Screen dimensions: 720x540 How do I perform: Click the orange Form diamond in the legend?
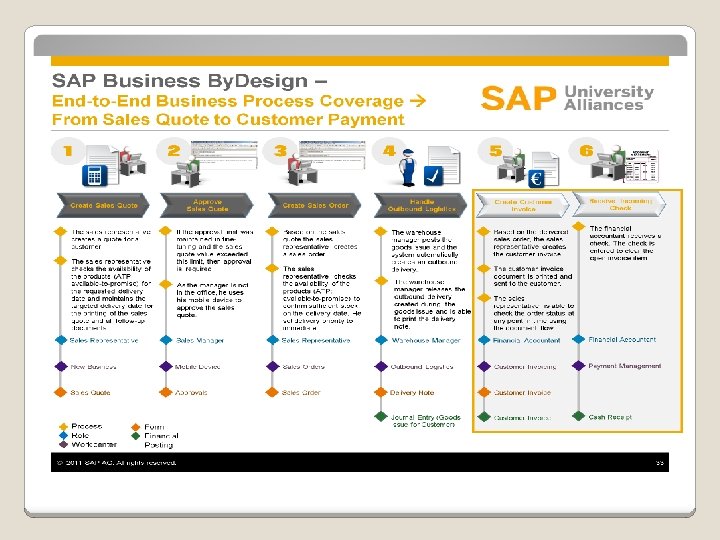tap(135, 427)
